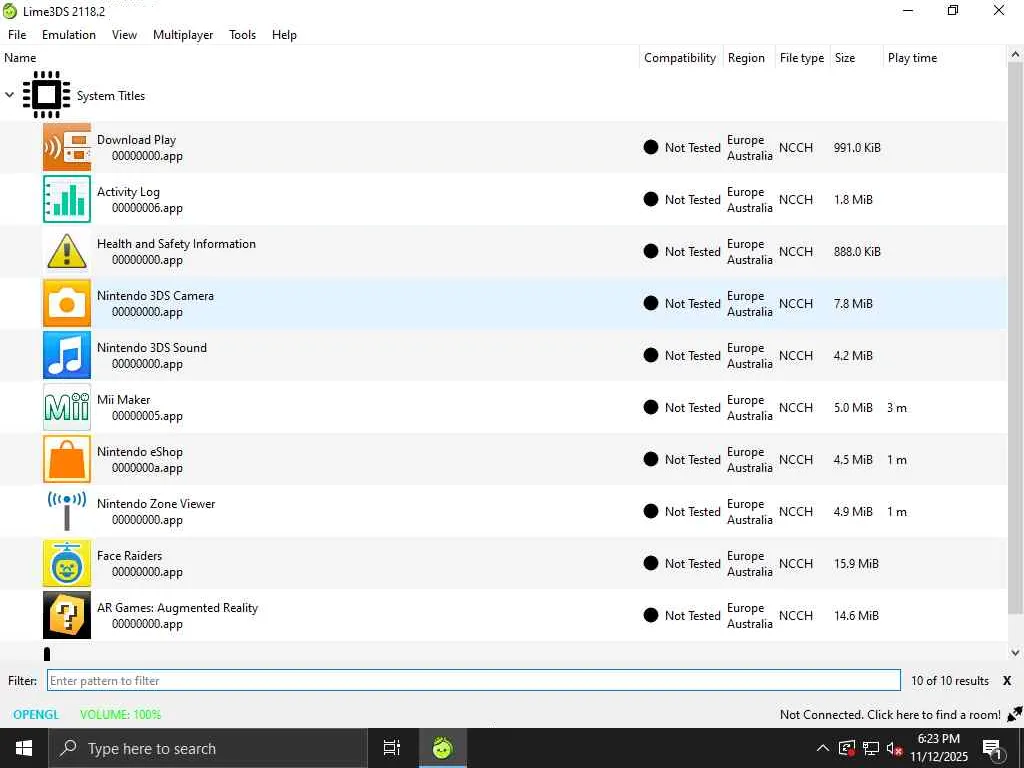1024x768 pixels.
Task: Toggle the OPENGL graphics API indicator
Action: click(36, 714)
